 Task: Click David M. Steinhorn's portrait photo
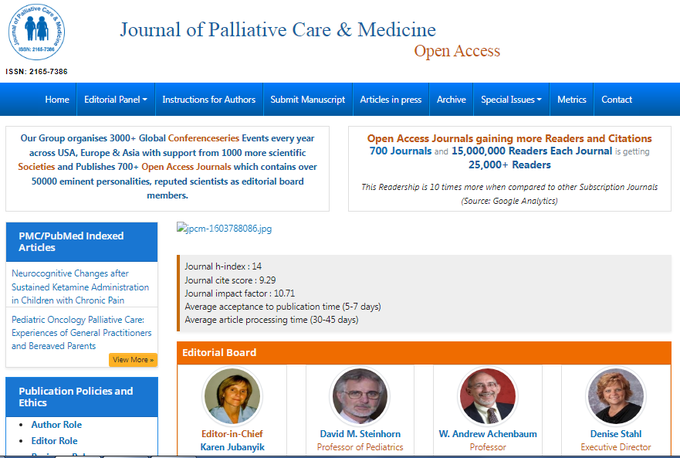[x=360, y=396]
